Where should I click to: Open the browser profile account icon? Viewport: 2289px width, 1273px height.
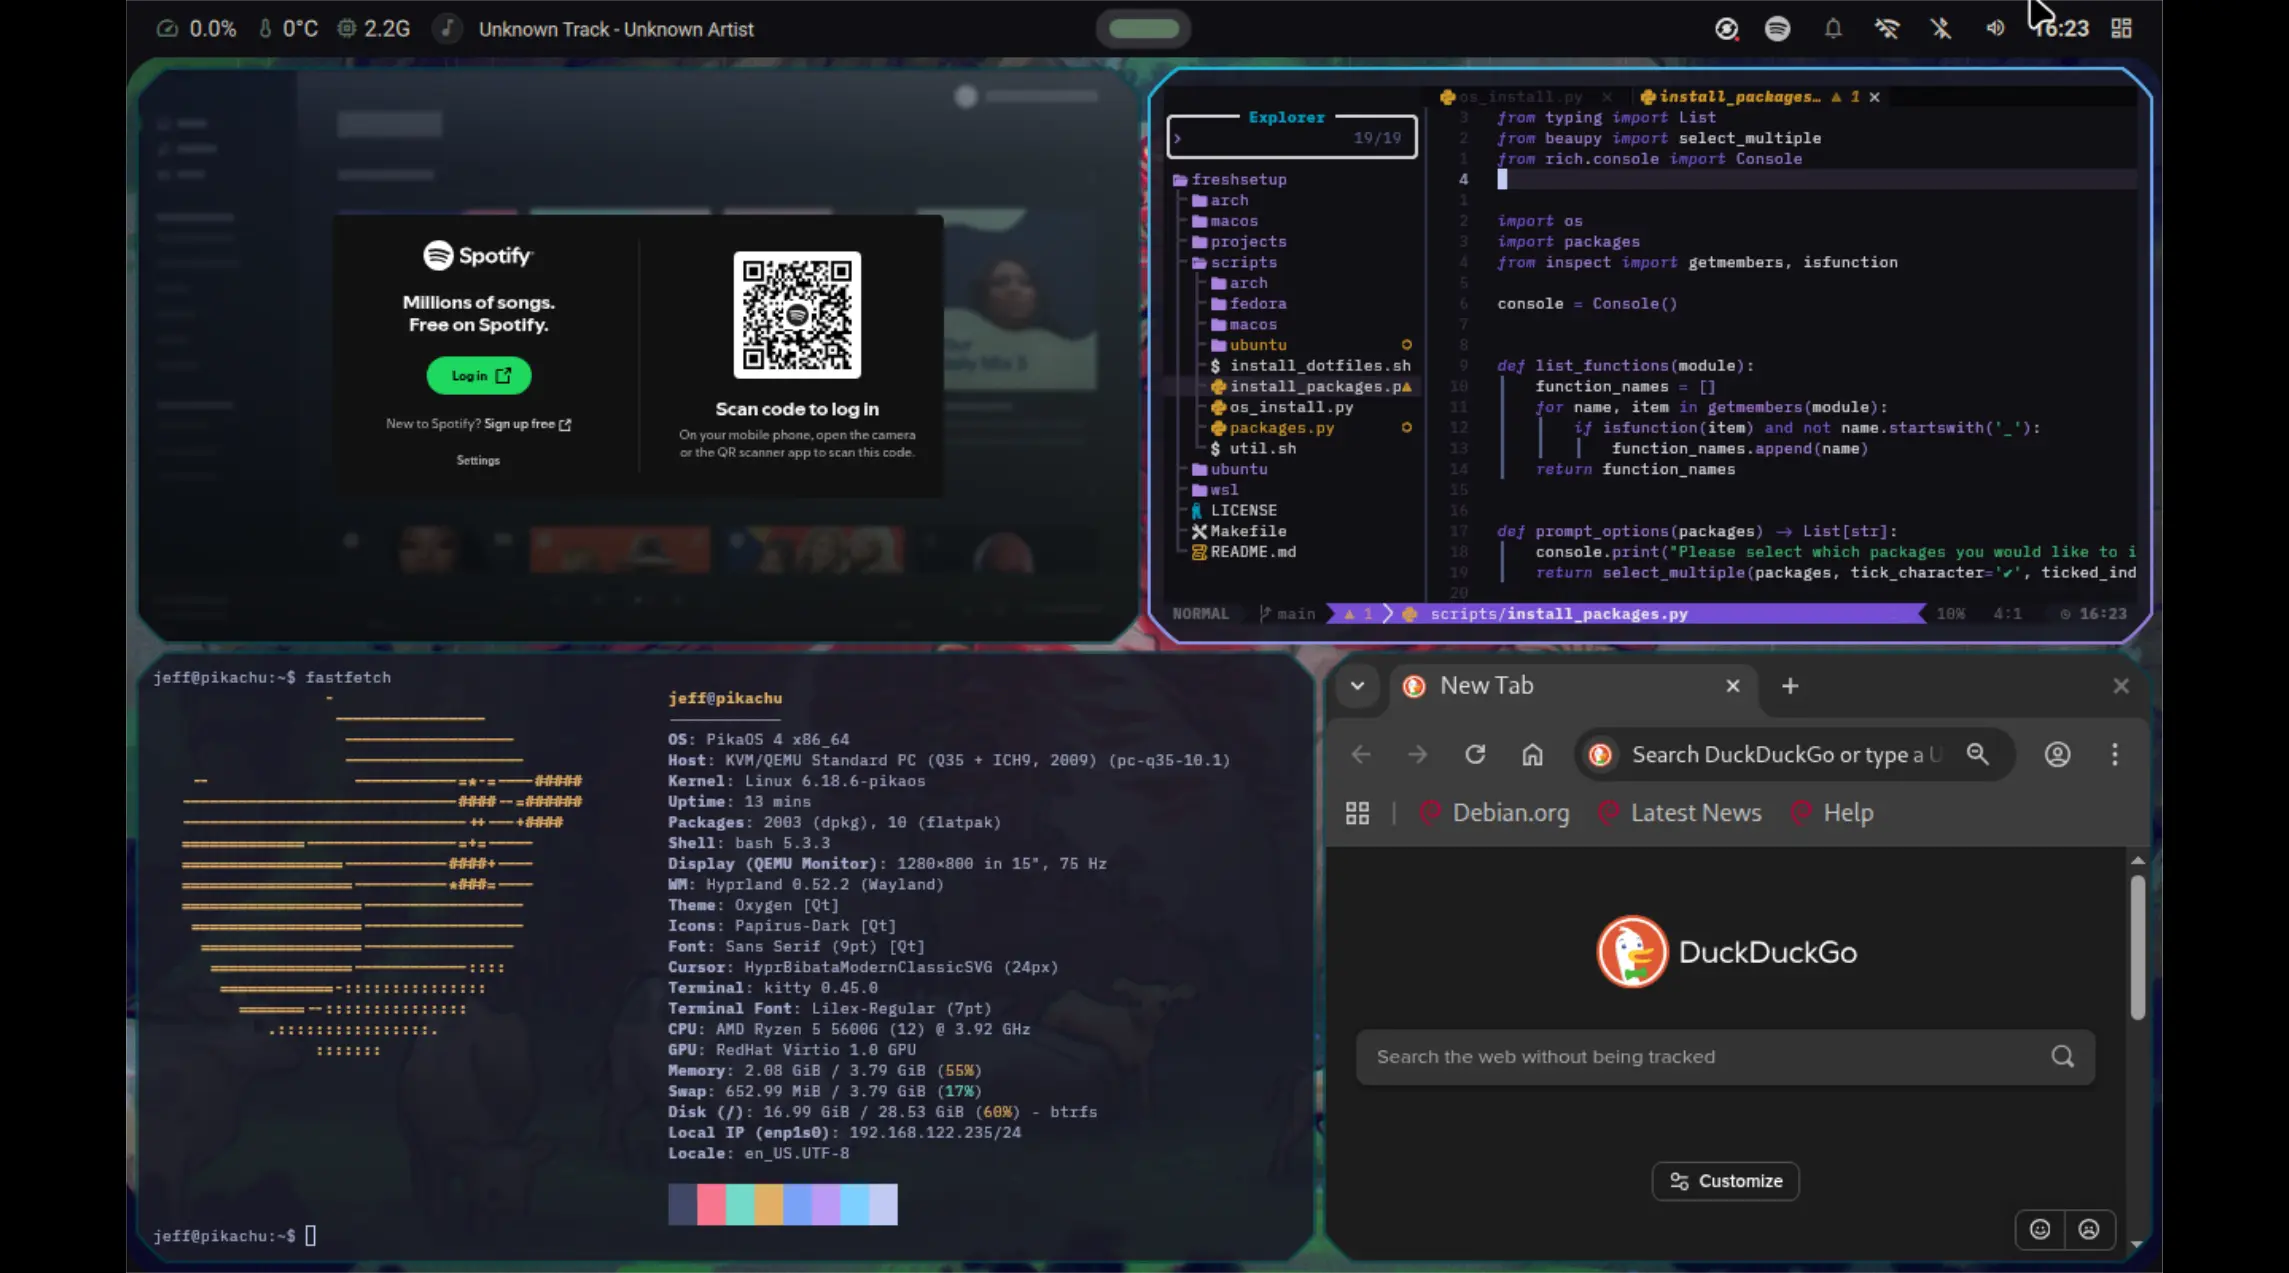pyautogui.click(x=2057, y=754)
